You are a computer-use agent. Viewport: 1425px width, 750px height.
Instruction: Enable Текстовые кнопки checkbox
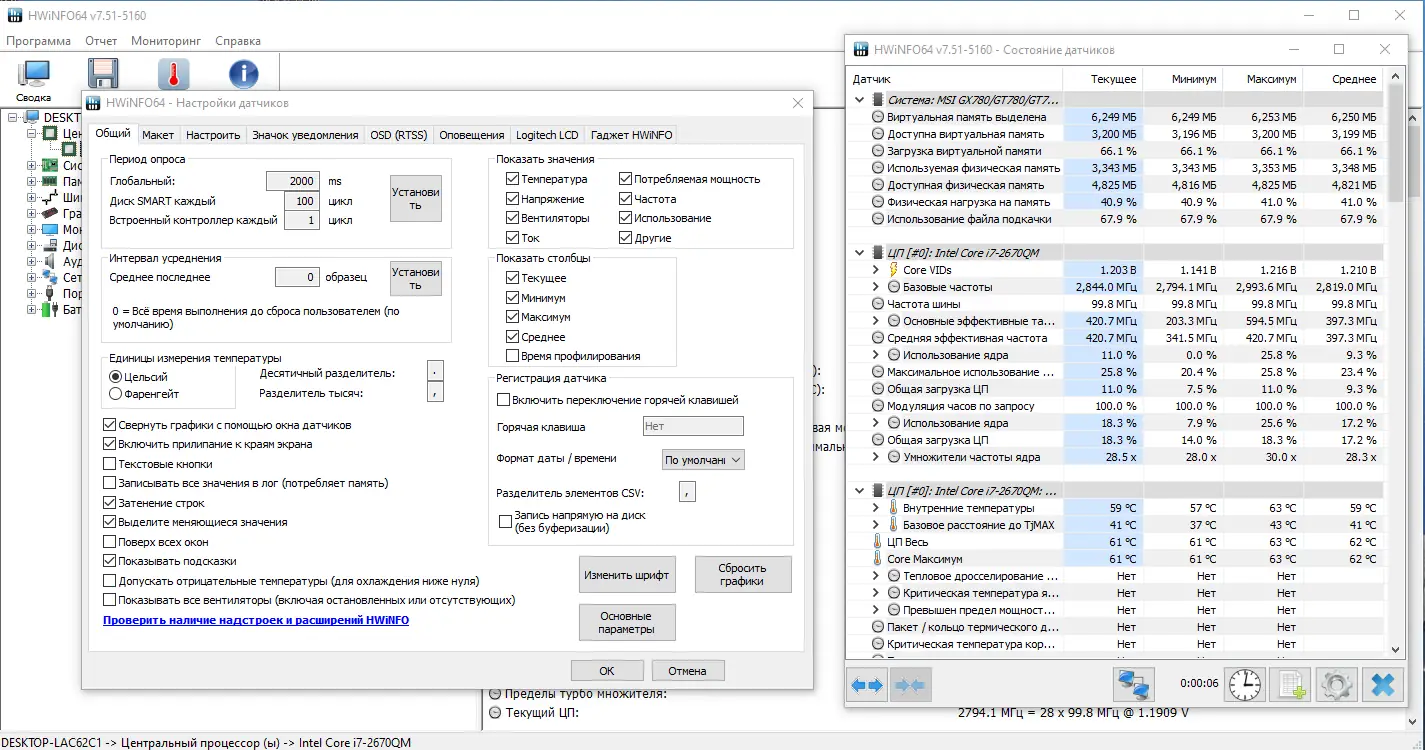110,464
